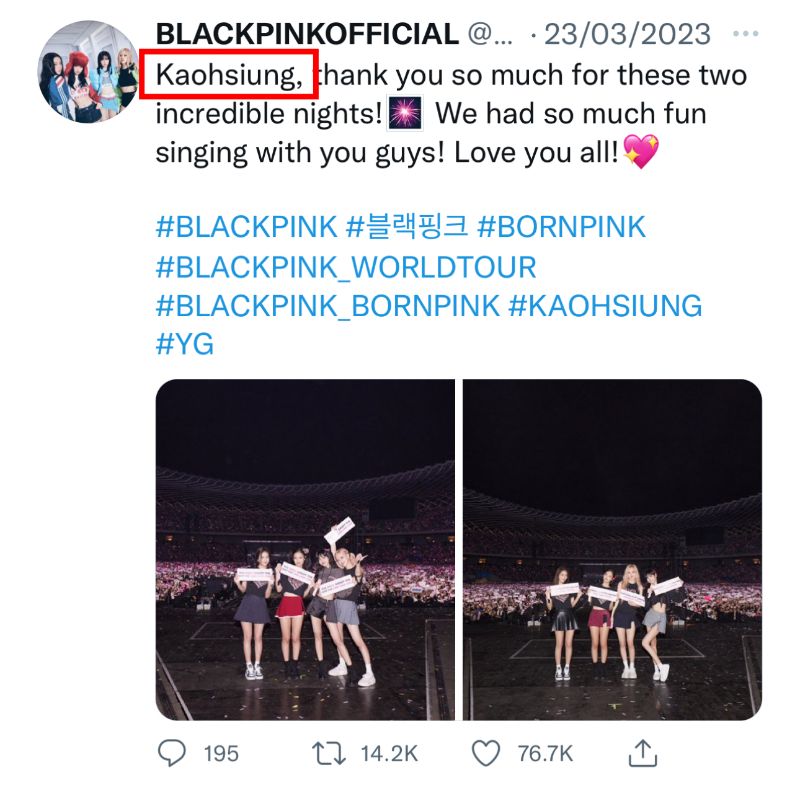This screenshot has width=800, height=788.
Task: Open the share upload icon
Action: click(643, 752)
